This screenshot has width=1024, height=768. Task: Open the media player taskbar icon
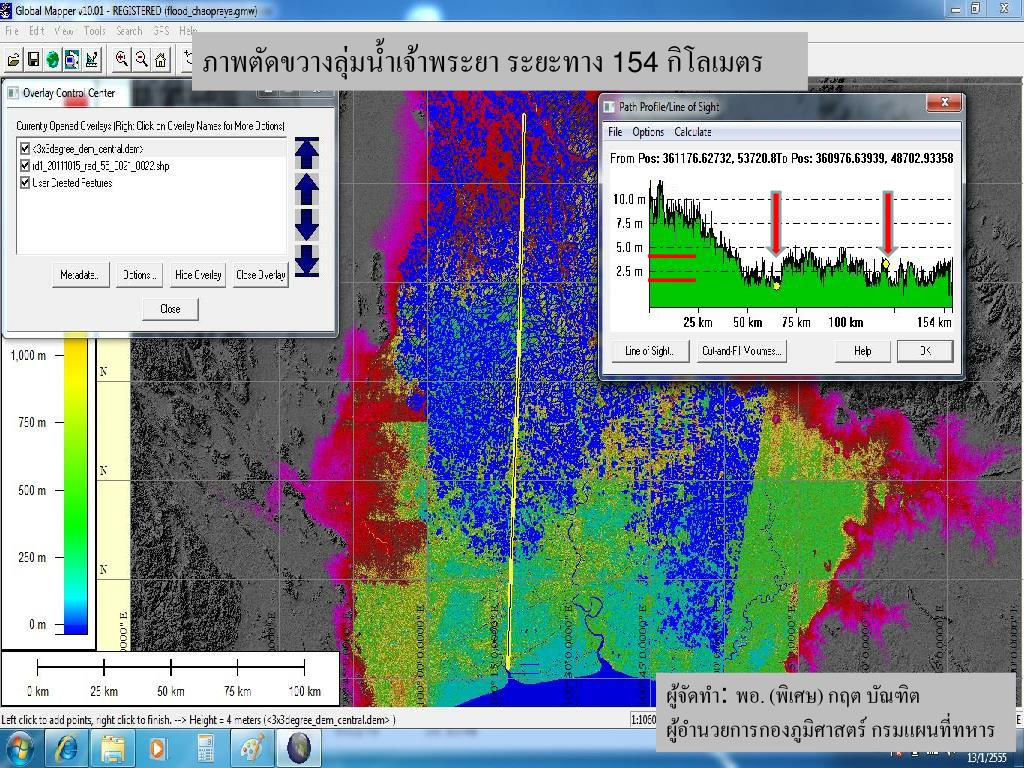click(159, 748)
